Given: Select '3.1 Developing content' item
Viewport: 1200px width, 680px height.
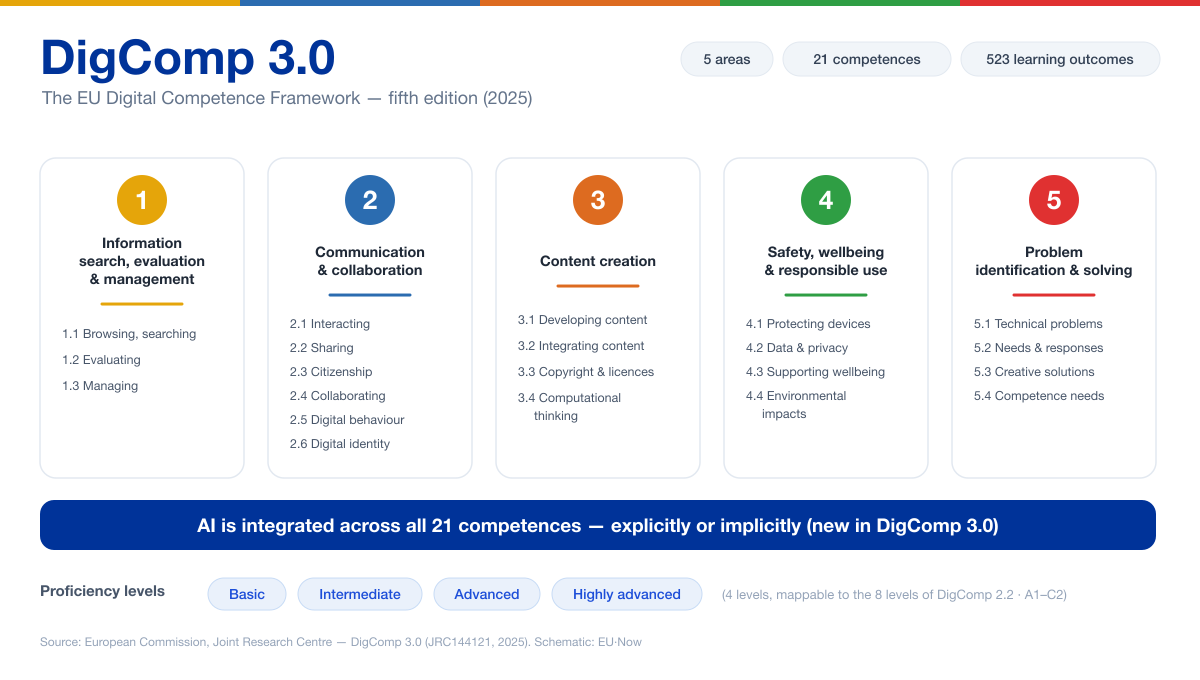Looking at the screenshot, I should click(583, 320).
